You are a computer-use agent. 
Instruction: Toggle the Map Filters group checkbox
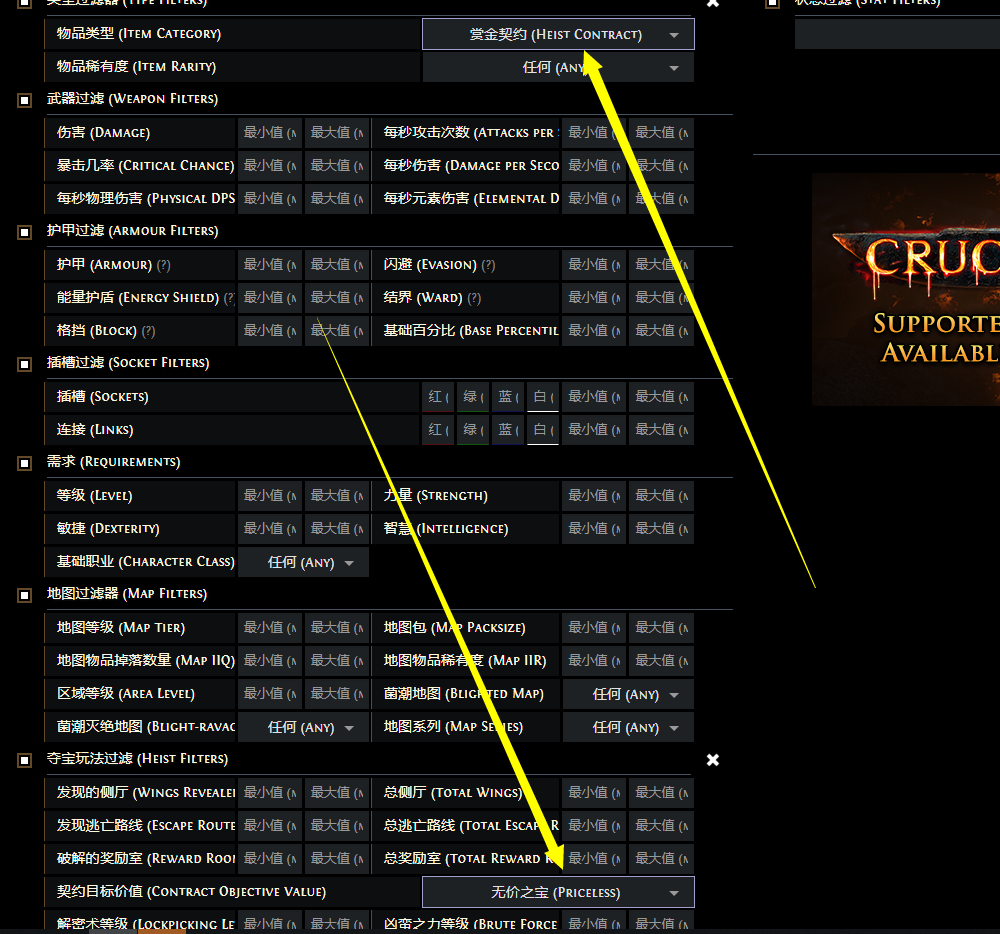(24, 595)
